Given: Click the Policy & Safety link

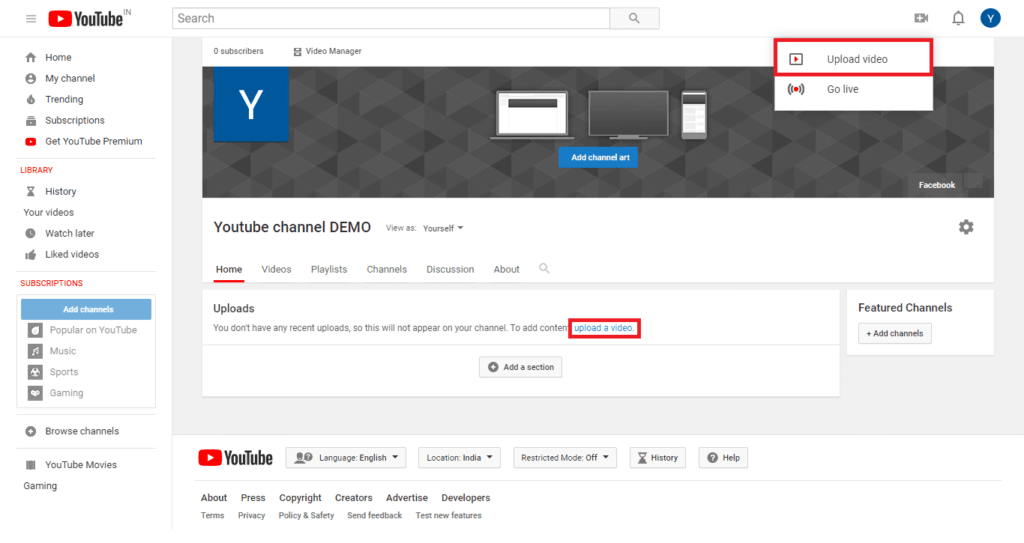Looking at the screenshot, I should pyautogui.click(x=306, y=516).
